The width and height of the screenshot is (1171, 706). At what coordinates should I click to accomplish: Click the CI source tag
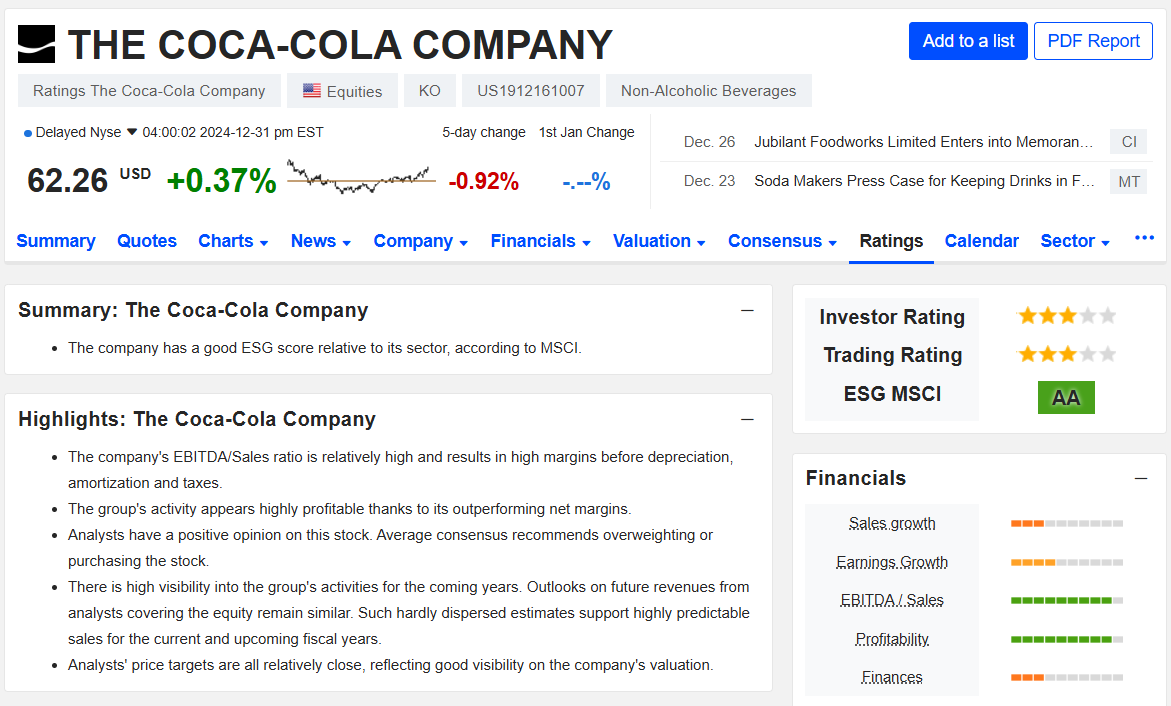pyautogui.click(x=1128, y=142)
